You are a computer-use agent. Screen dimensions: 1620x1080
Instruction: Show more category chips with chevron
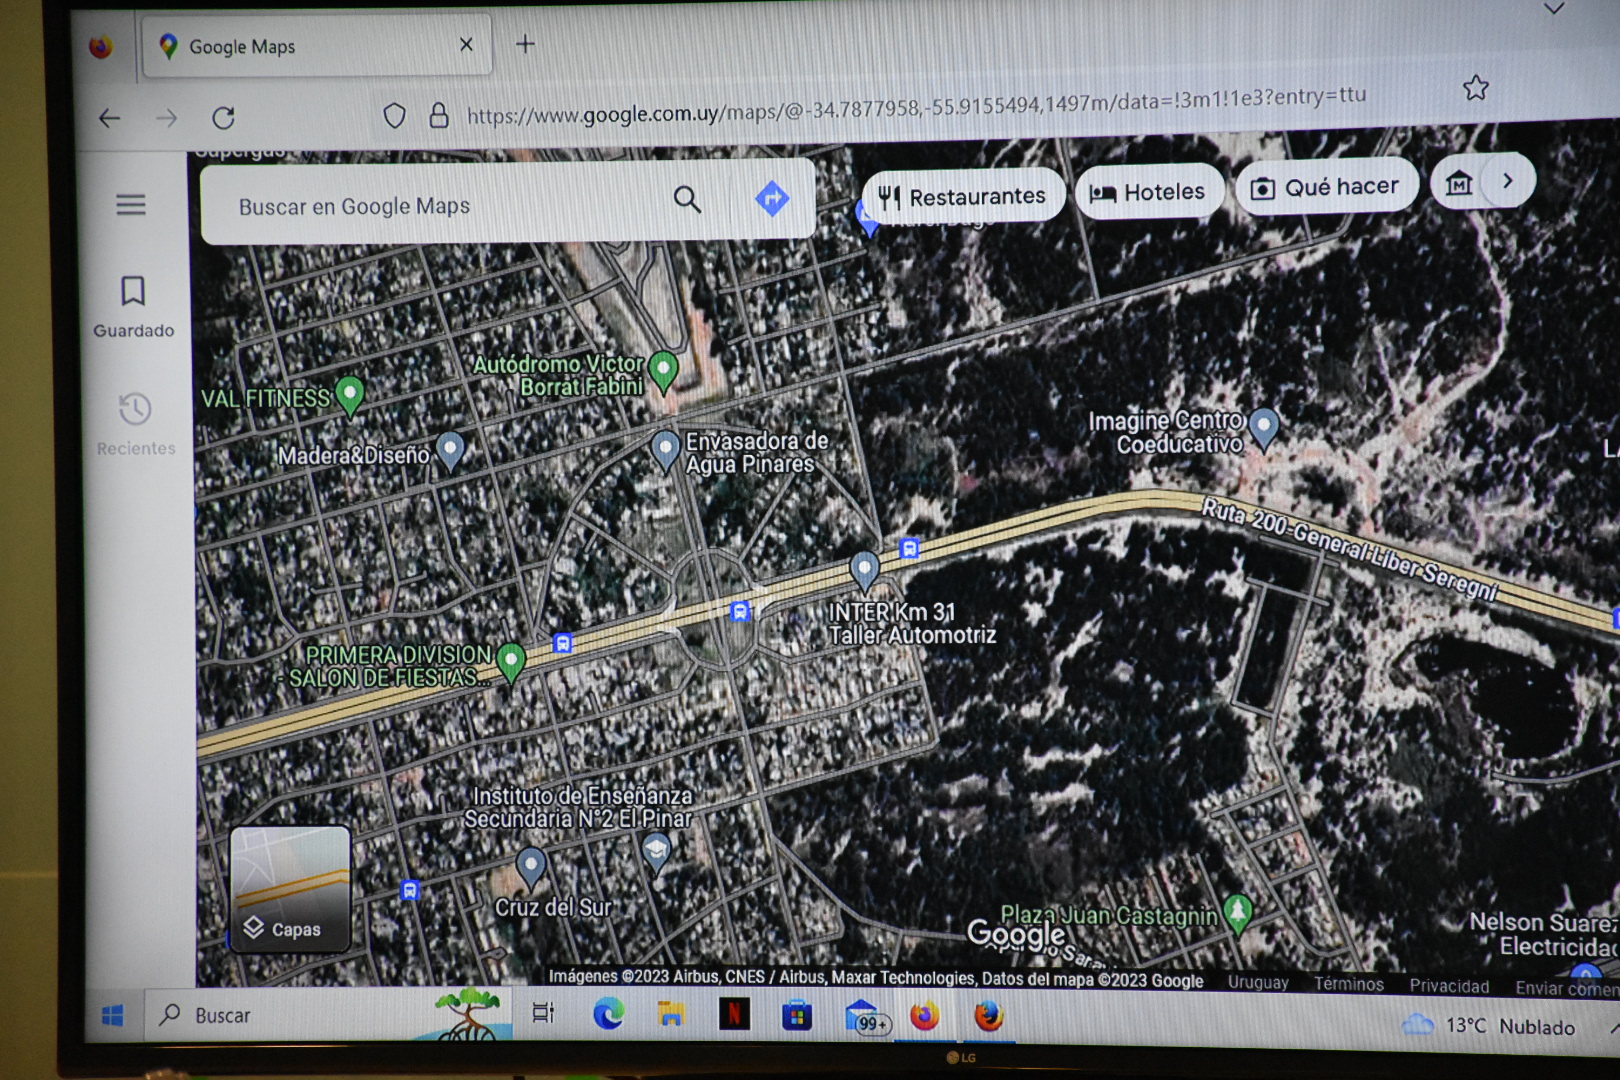point(1508,181)
